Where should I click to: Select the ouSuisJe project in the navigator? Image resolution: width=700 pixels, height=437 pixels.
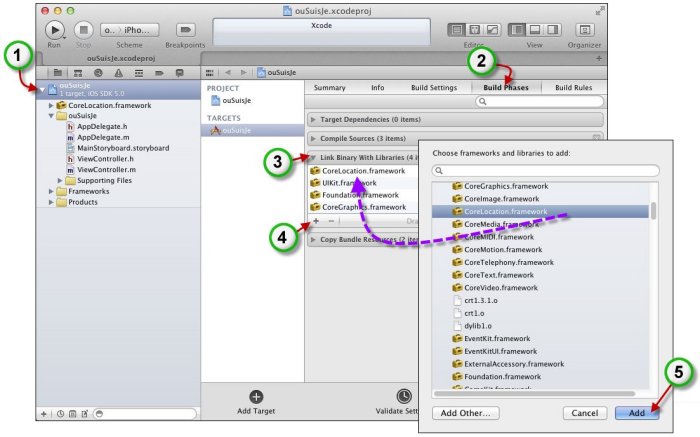(119, 89)
